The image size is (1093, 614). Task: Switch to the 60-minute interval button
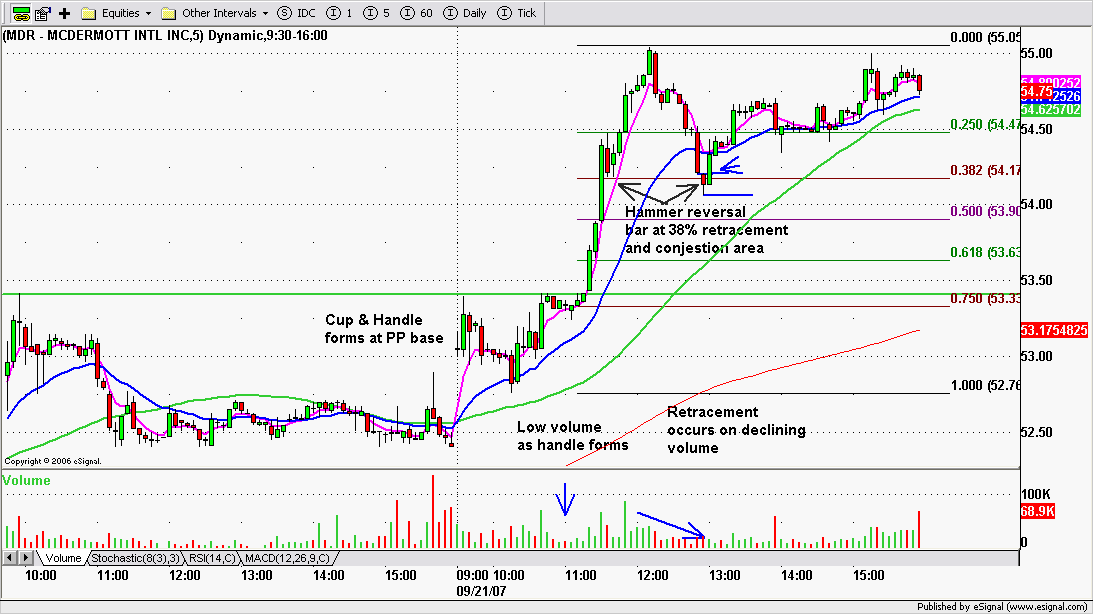pos(417,13)
